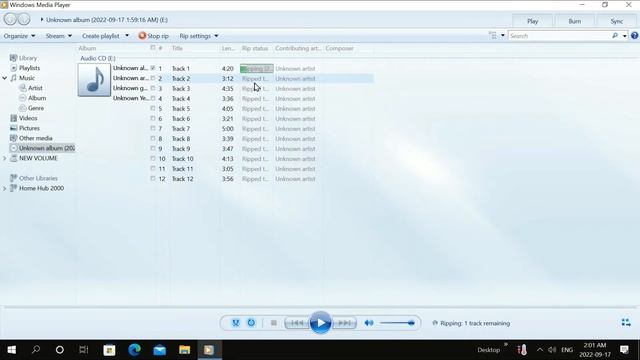640x360 pixels.
Task: Open Windows Start menu
Action: tap(12, 350)
